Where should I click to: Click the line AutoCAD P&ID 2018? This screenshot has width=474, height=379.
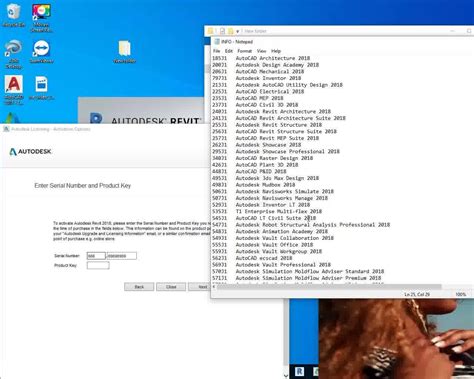click(249, 171)
